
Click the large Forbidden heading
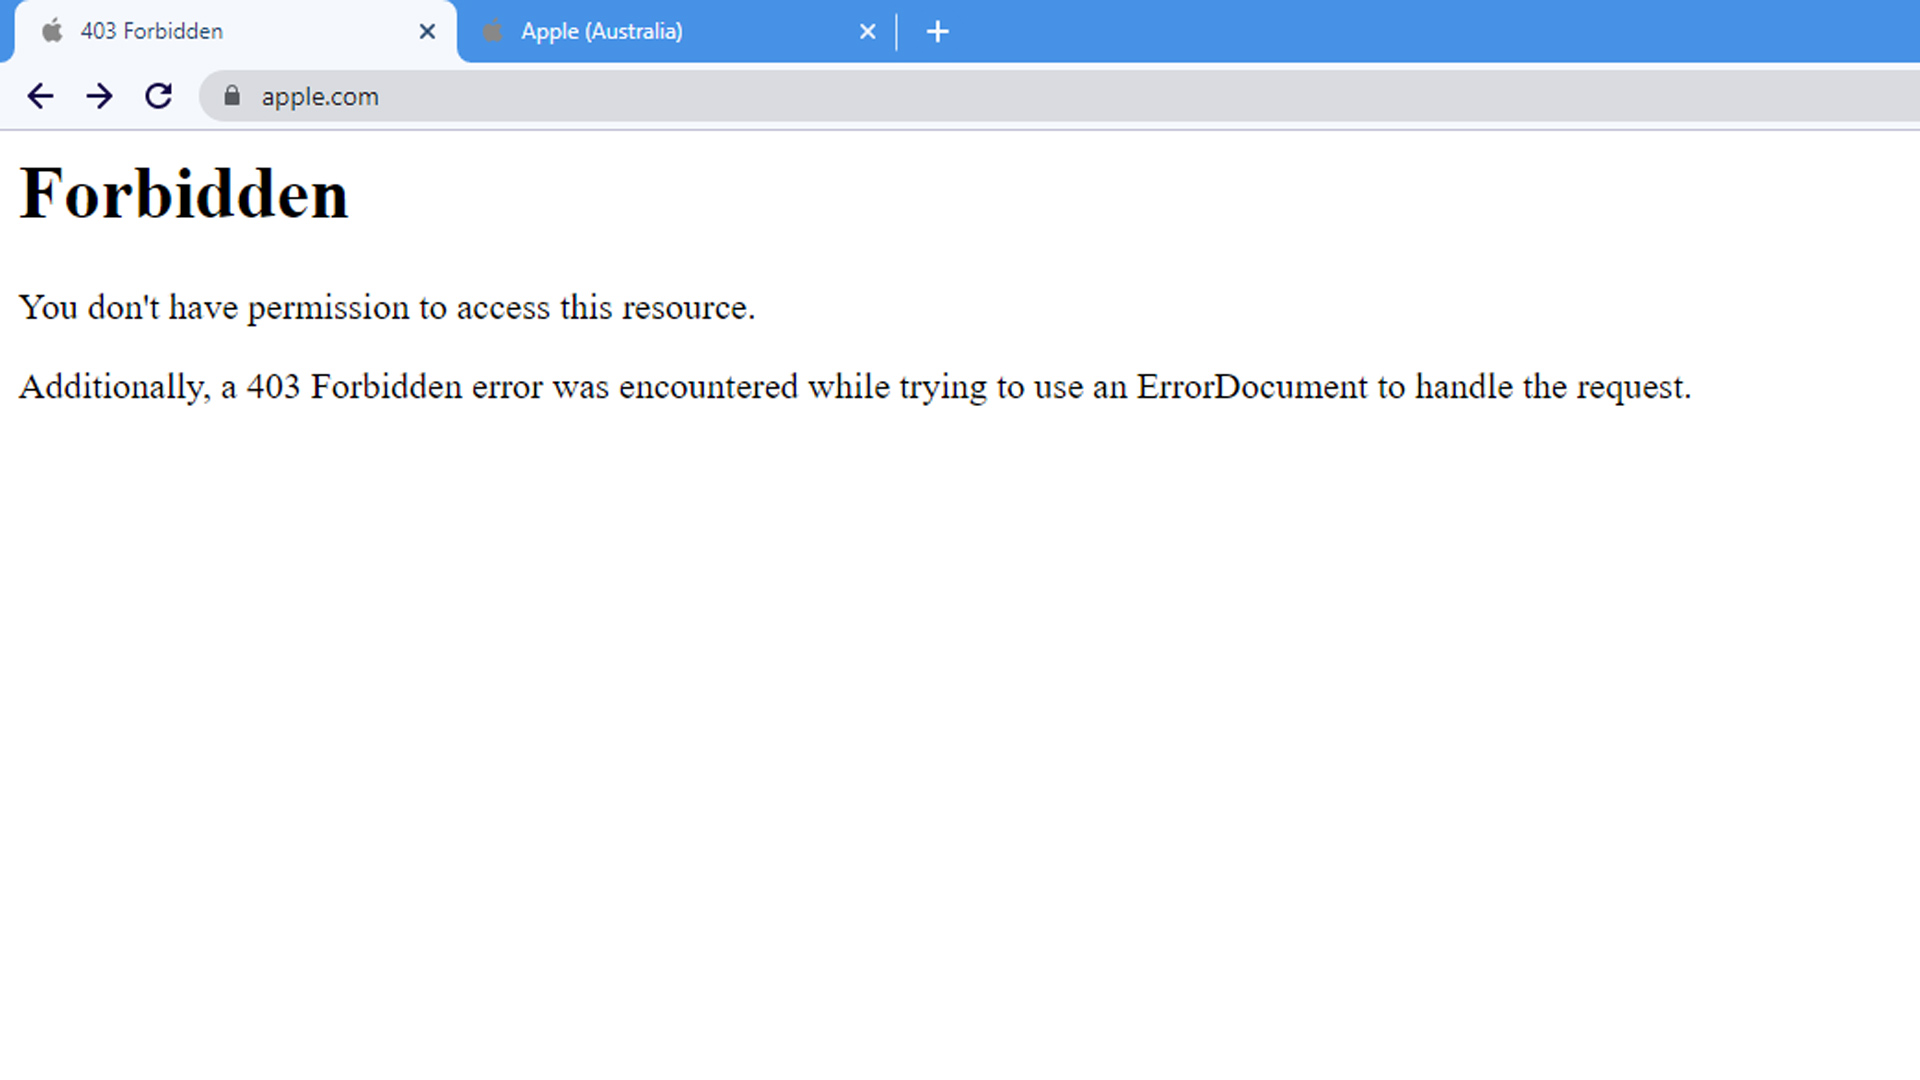pos(184,194)
